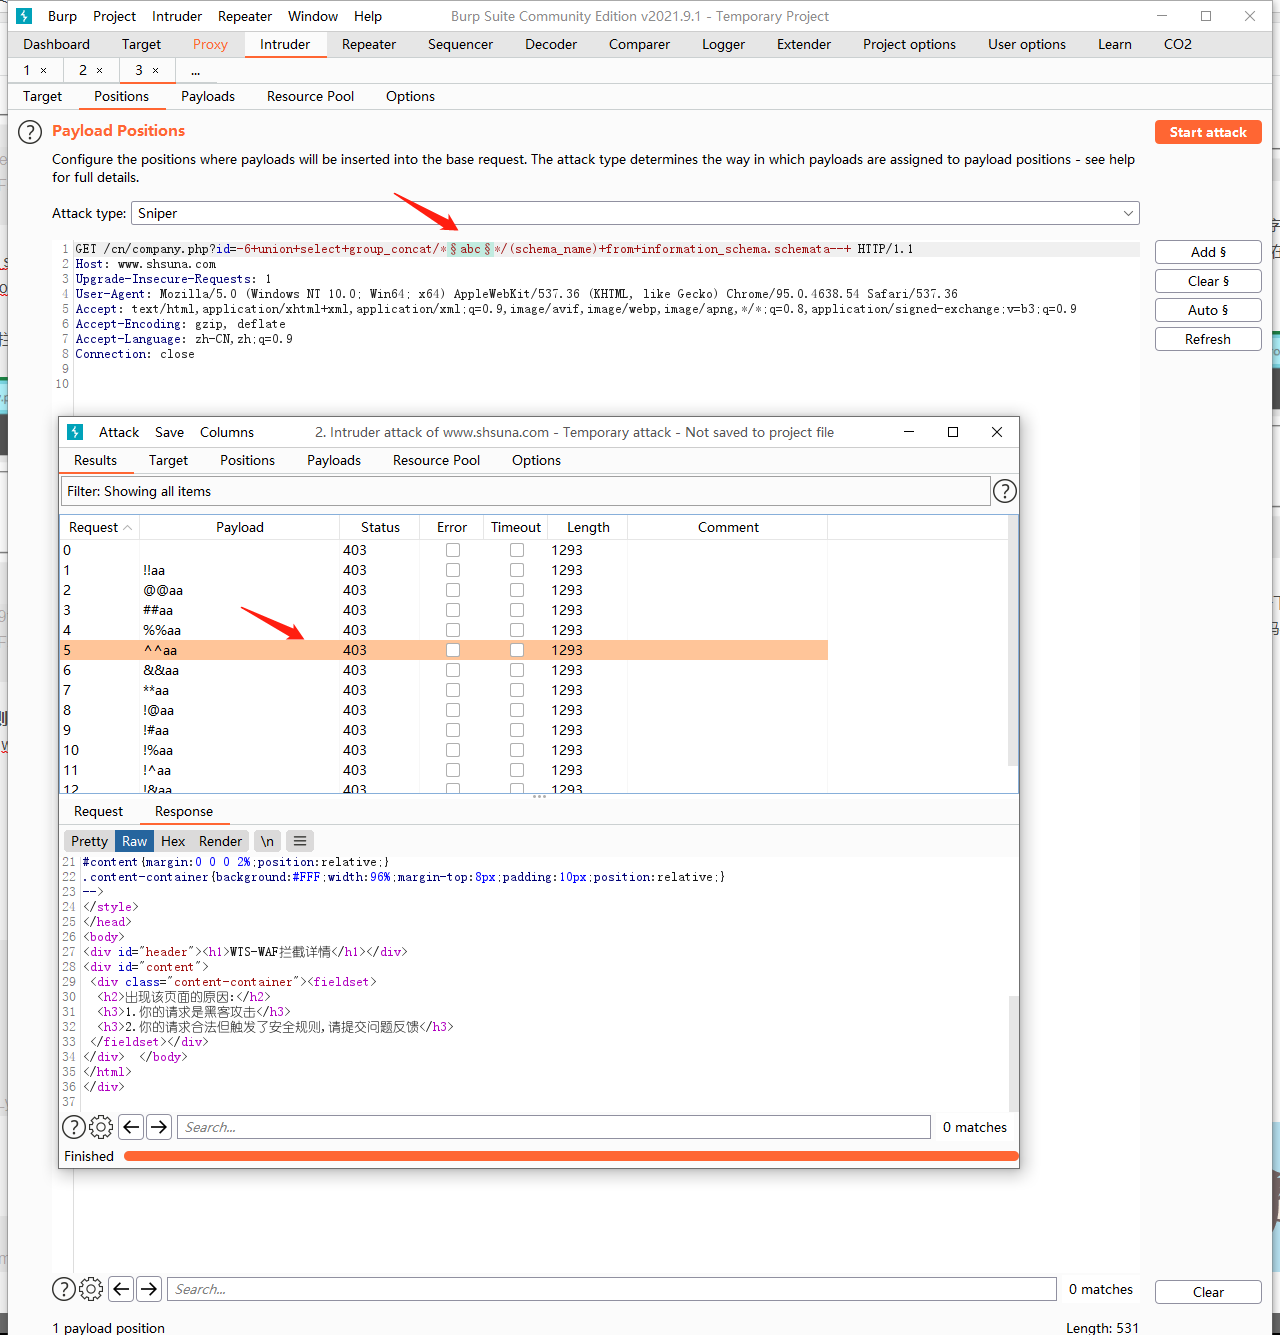Close Intruder tab 2

click(99, 70)
